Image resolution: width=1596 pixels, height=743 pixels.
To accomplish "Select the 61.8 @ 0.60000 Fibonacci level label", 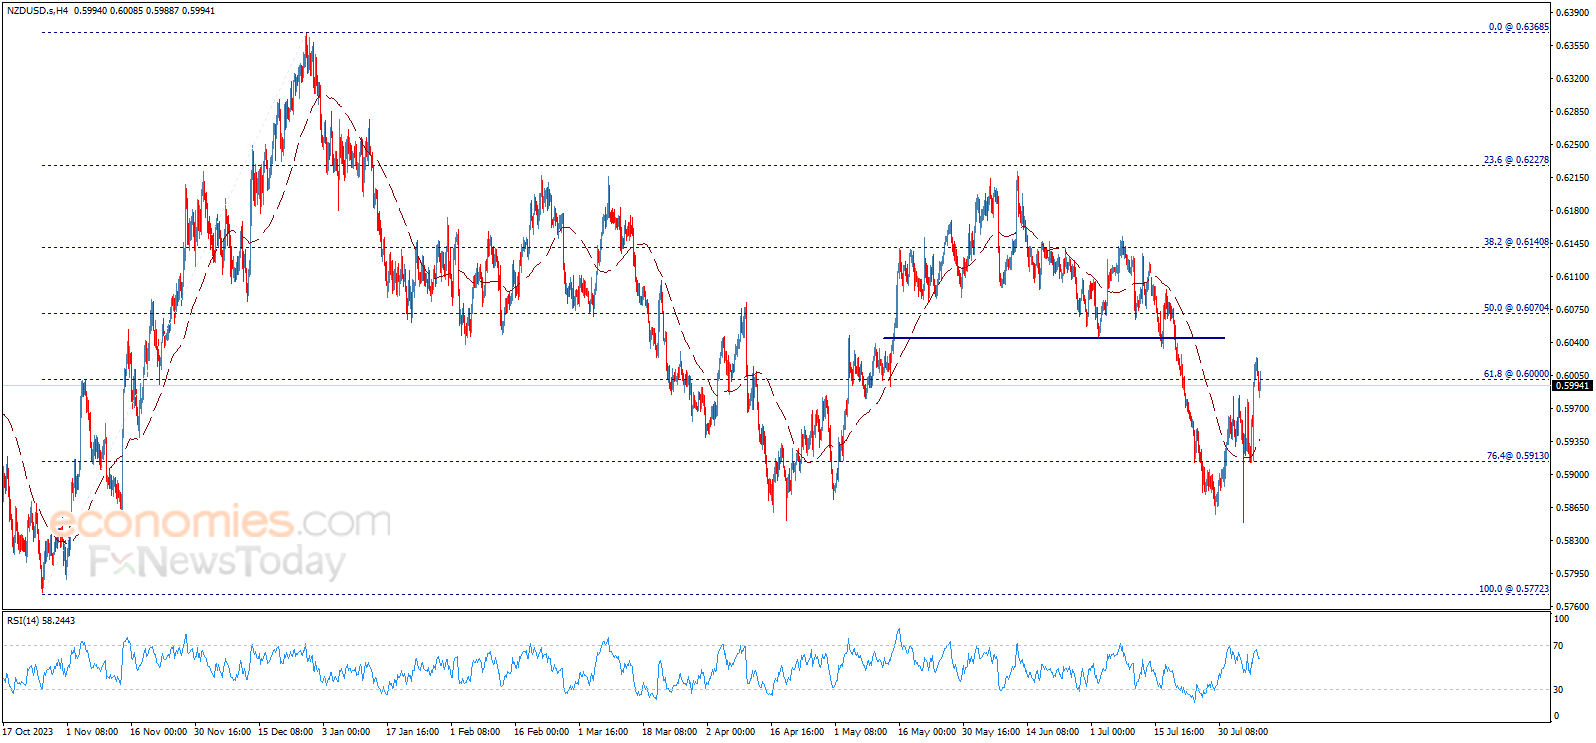I will pos(1516,374).
